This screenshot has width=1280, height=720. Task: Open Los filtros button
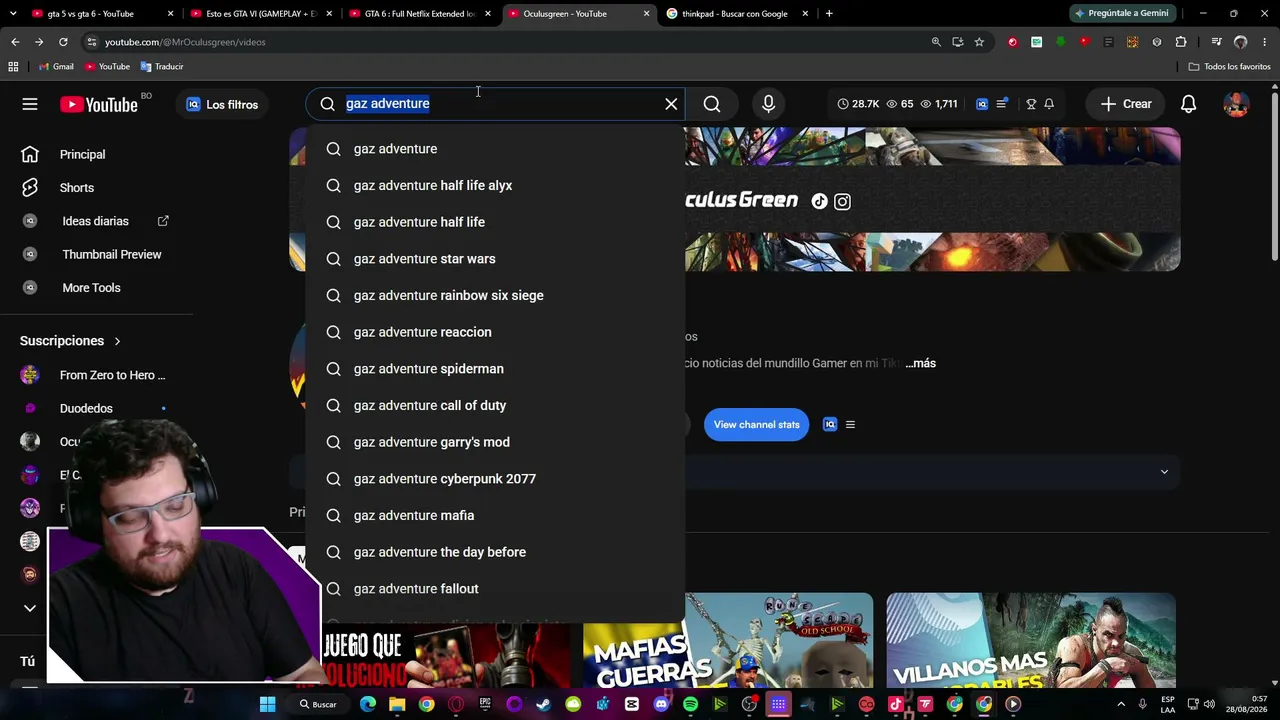coord(222,104)
